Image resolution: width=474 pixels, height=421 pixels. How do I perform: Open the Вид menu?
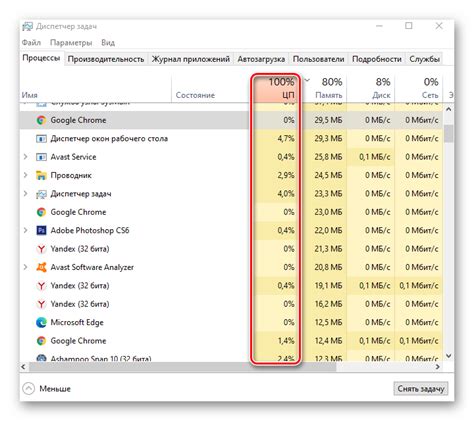(x=108, y=43)
